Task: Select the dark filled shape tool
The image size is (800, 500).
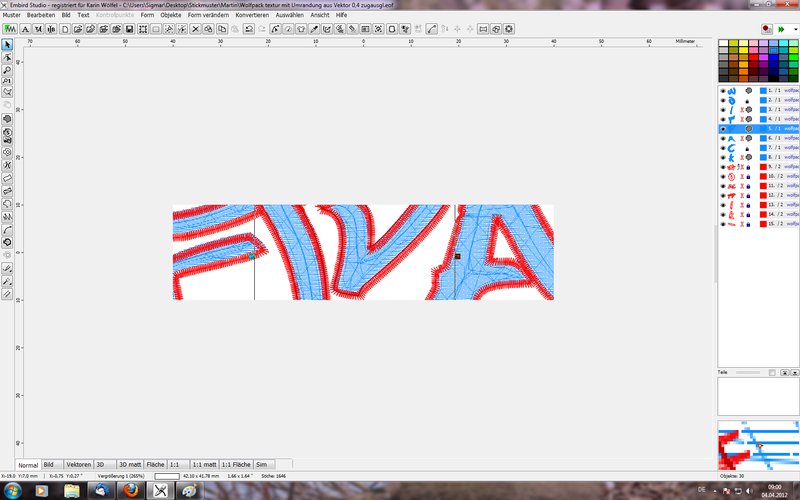Action: (7, 119)
